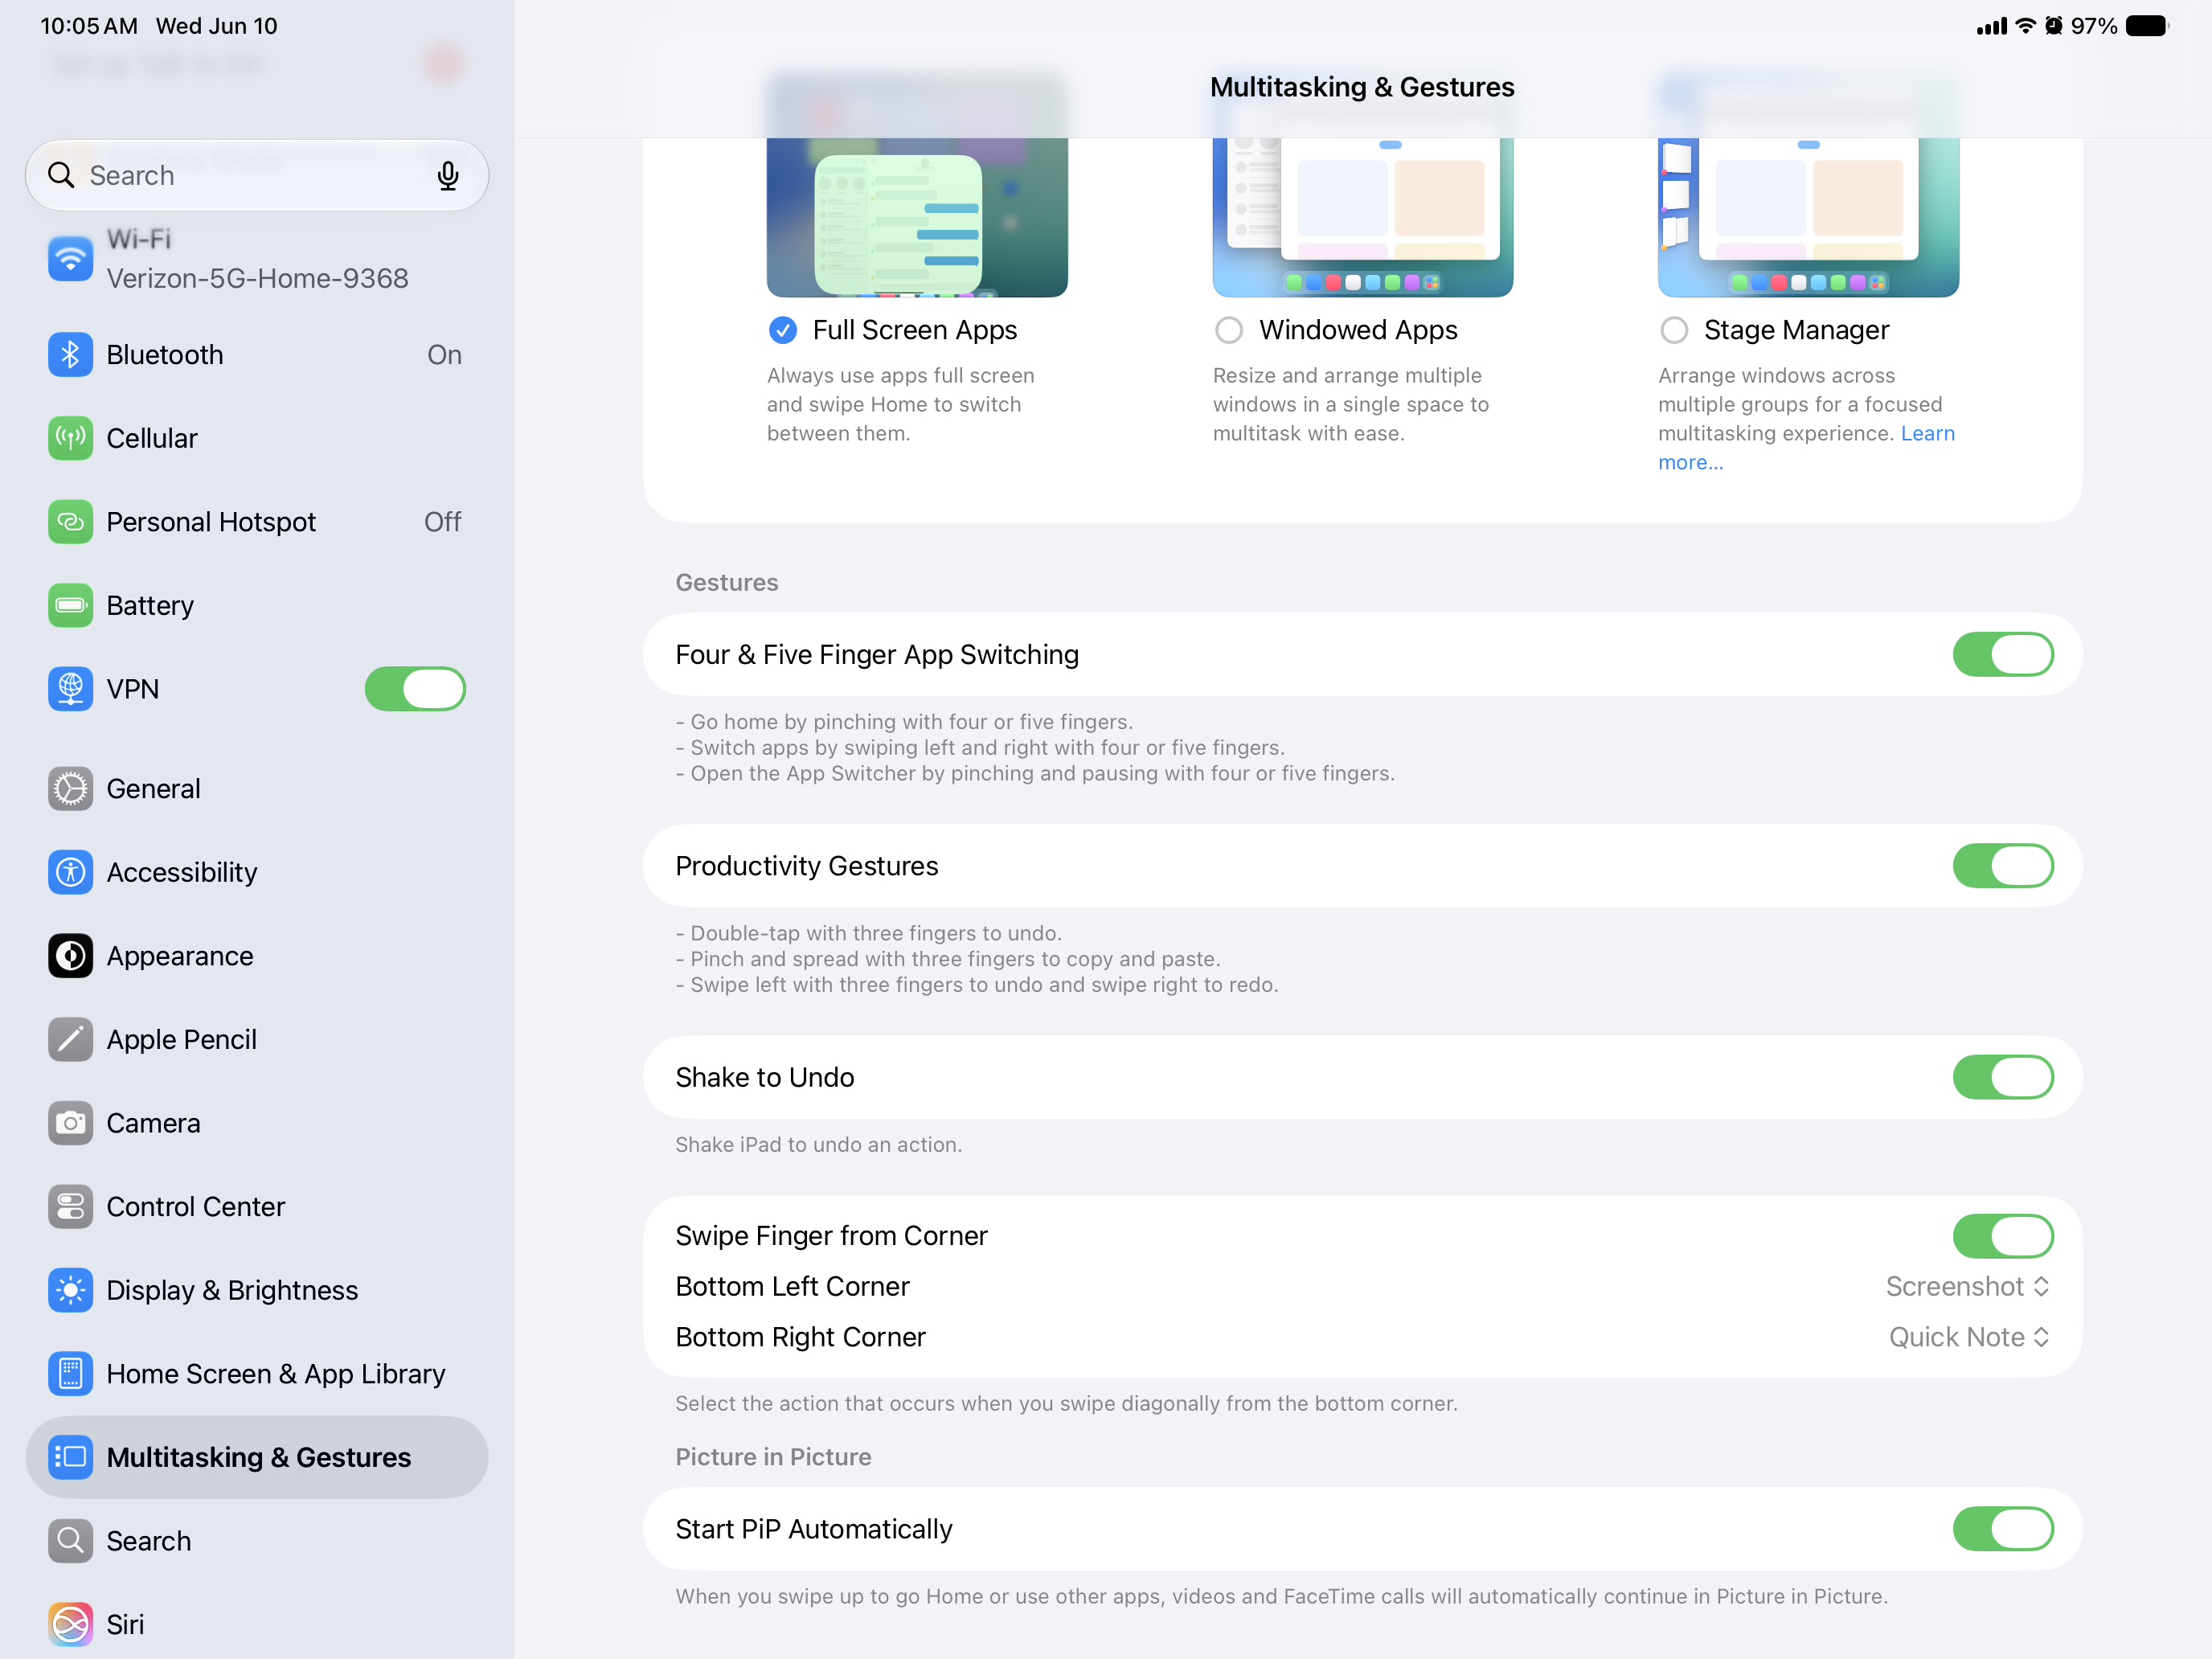Open Bluetooth settings row
Image resolution: width=2212 pixels, height=1659 pixels.
pos(257,355)
